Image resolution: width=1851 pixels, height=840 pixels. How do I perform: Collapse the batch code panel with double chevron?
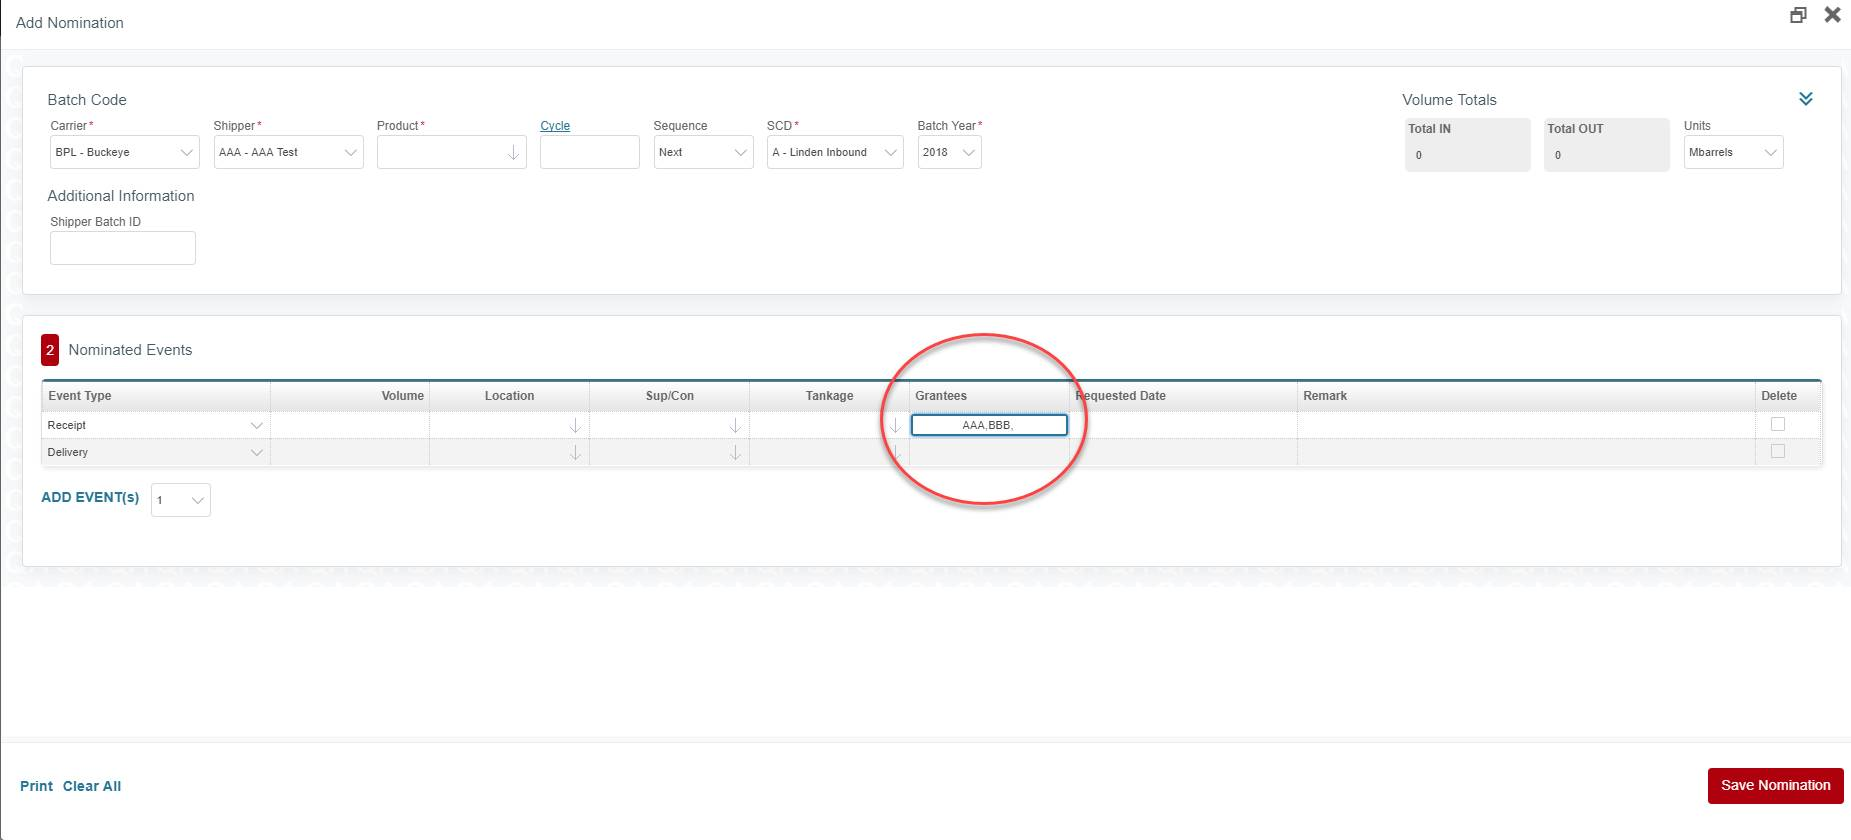point(1805,99)
